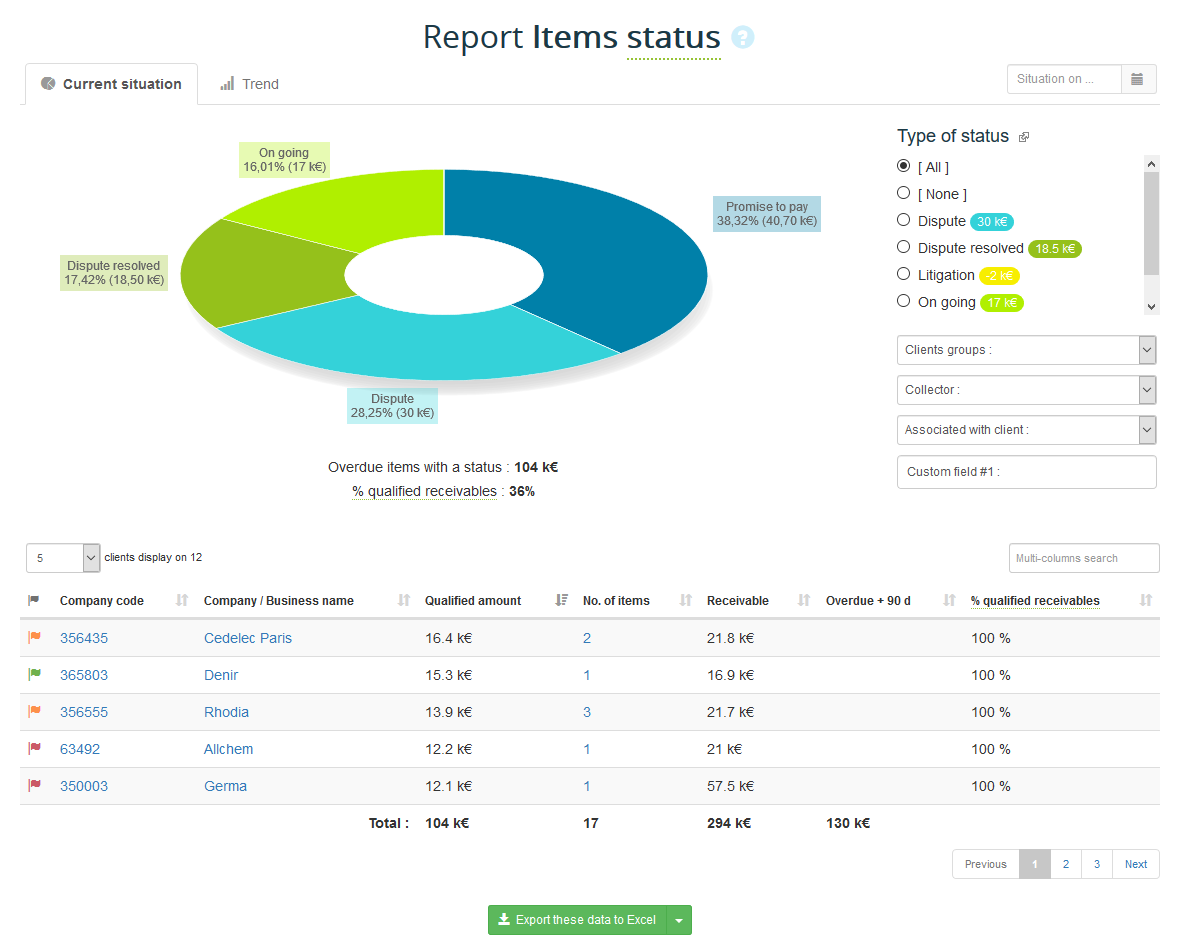Click the bar chart icon on Trend tab

(227, 83)
